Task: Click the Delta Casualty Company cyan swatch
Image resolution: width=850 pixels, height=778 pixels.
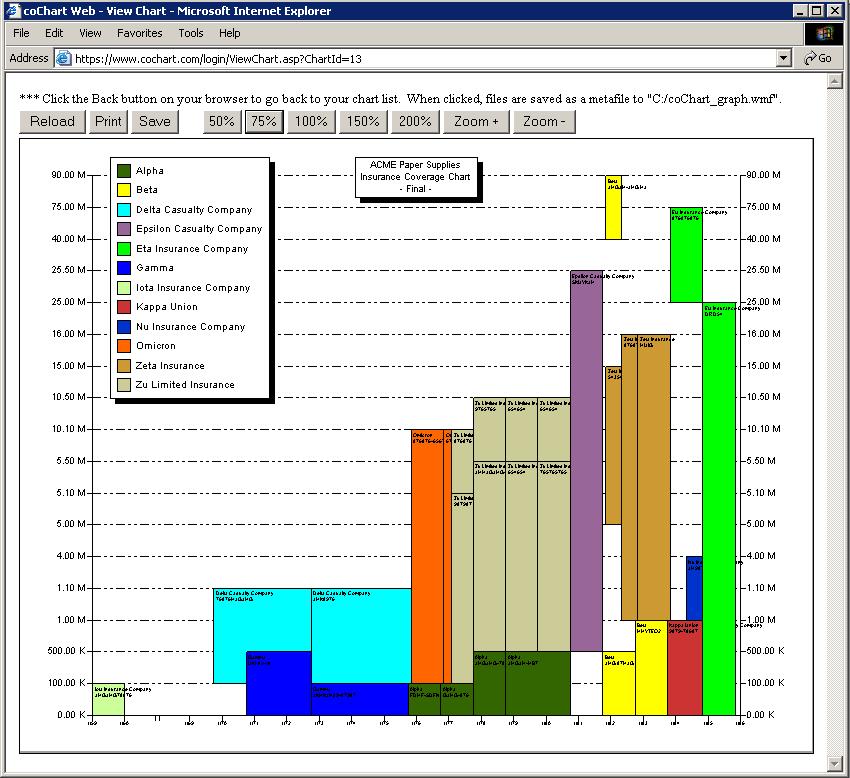Action: (124, 210)
